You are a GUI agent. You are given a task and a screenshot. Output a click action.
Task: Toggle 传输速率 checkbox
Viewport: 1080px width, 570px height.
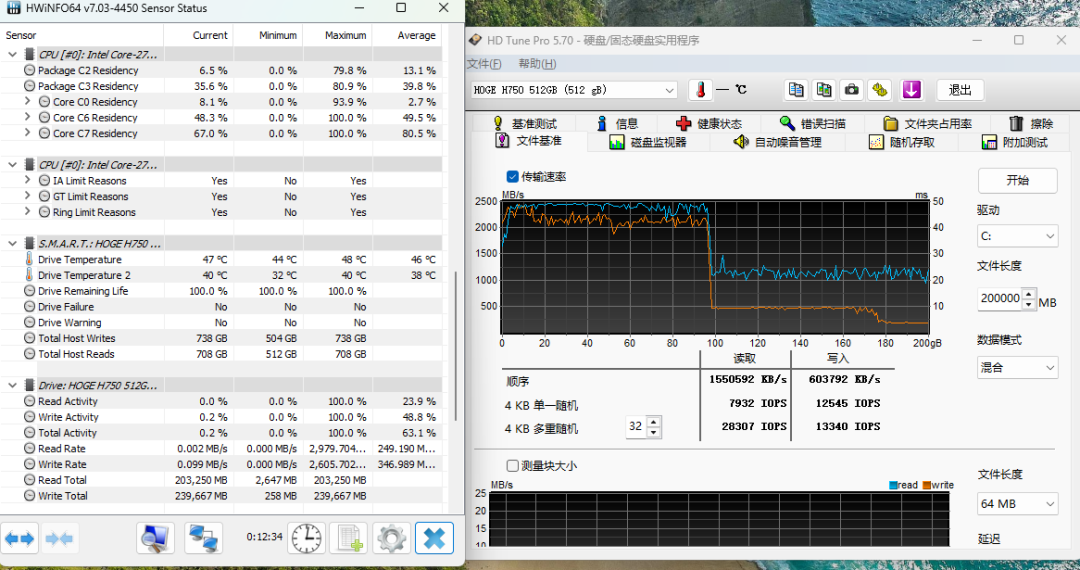[x=512, y=177]
